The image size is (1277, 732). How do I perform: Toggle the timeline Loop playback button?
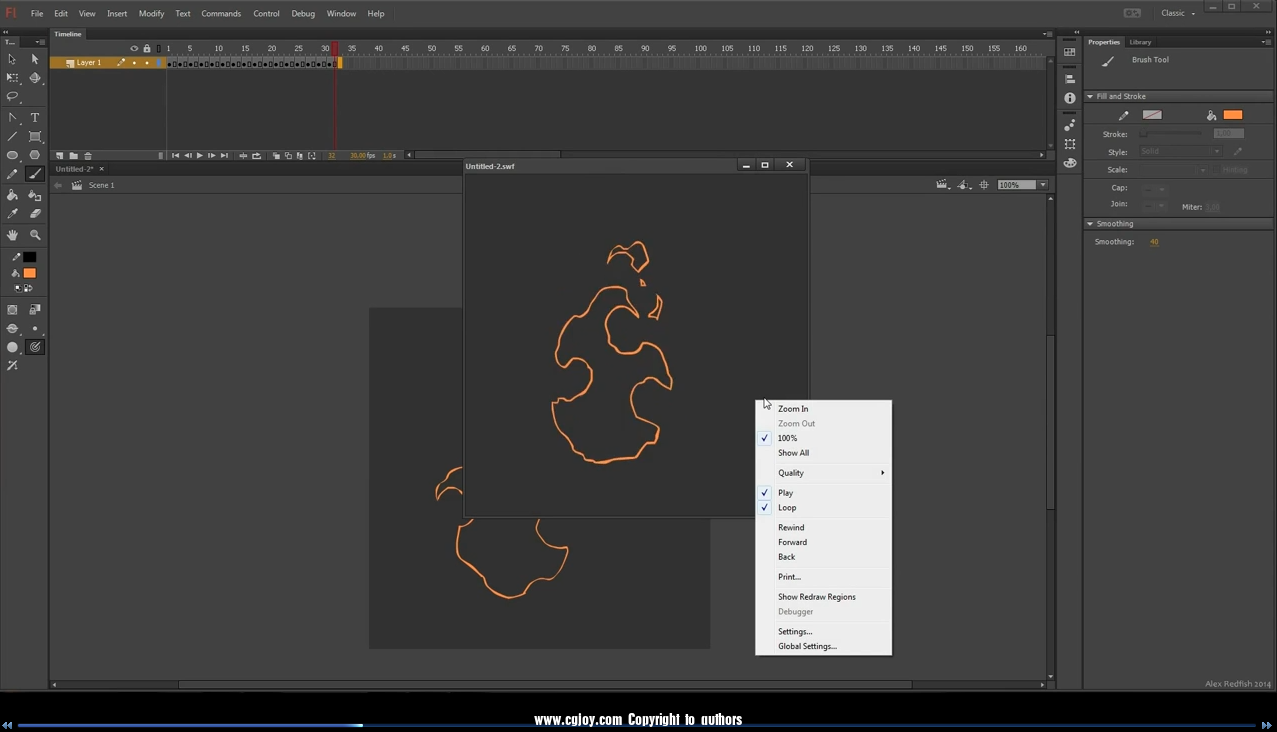256,156
